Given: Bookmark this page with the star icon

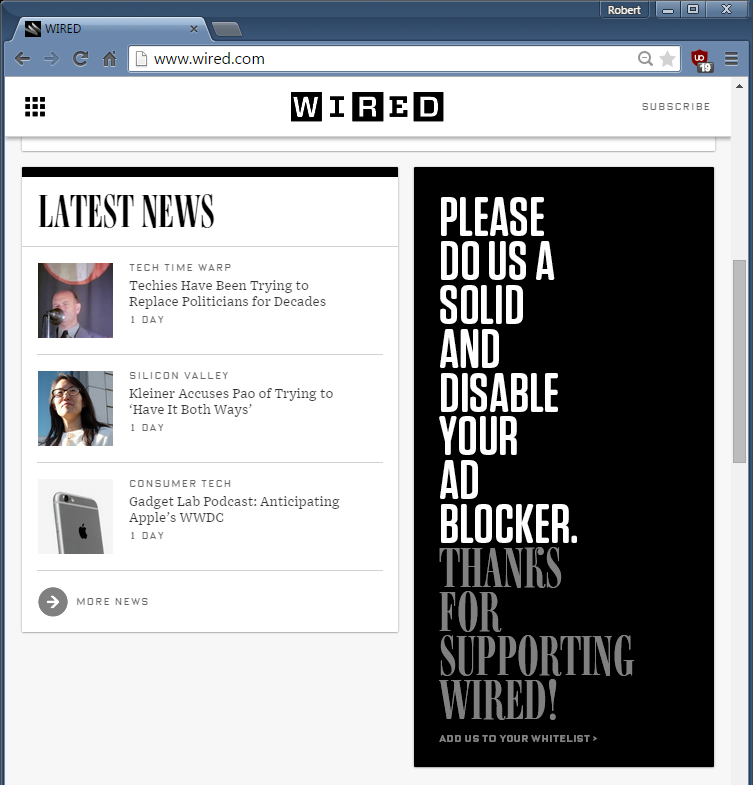Looking at the screenshot, I should [667, 59].
